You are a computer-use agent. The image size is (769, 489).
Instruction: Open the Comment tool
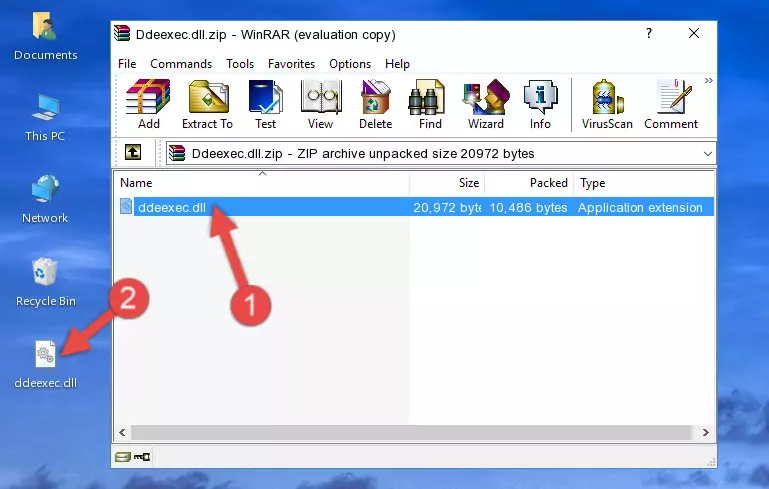click(671, 104)
